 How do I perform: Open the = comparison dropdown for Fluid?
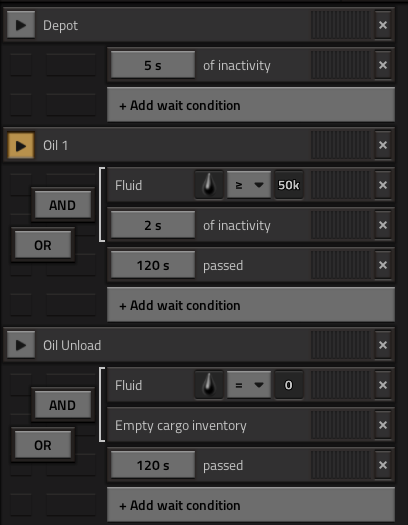click(x=249, y=385)
